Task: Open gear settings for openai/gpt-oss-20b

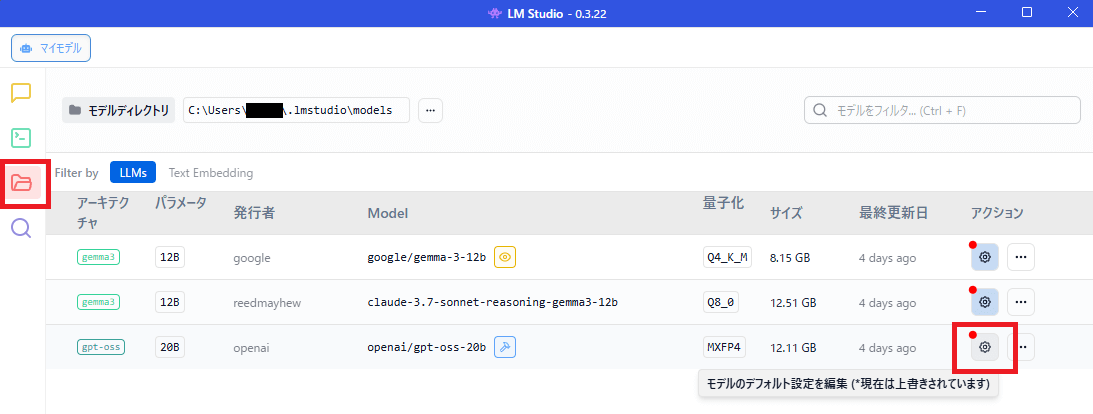Action: (x=985, y=346)
